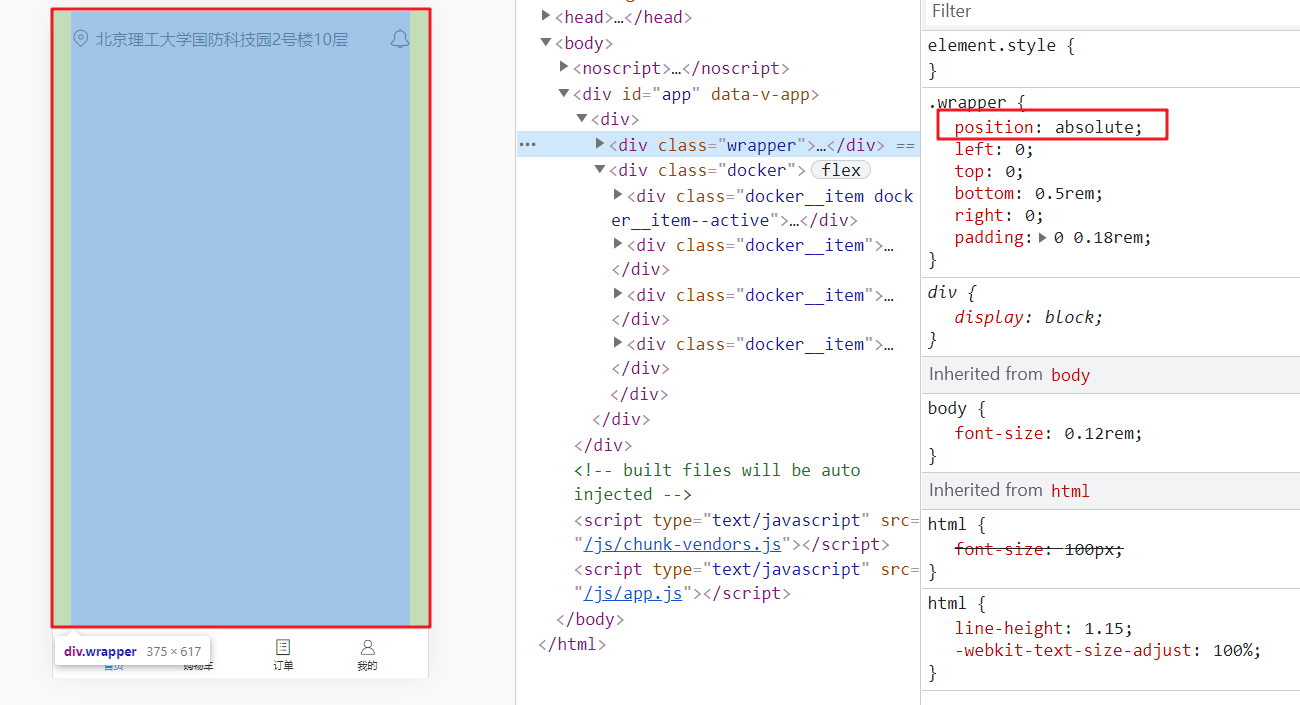Select the closing </html> tag row
Viewport: 1300px width, 705px height.
point(572,644)
